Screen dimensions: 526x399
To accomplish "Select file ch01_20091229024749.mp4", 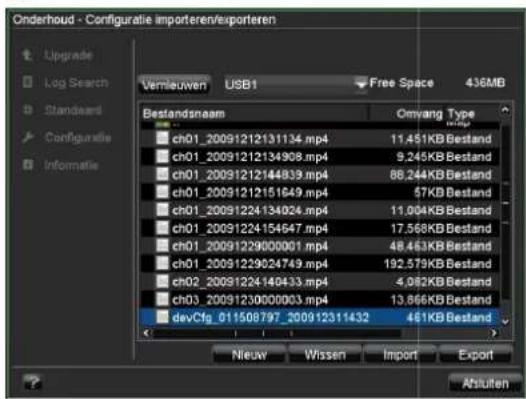I will 319,264.
